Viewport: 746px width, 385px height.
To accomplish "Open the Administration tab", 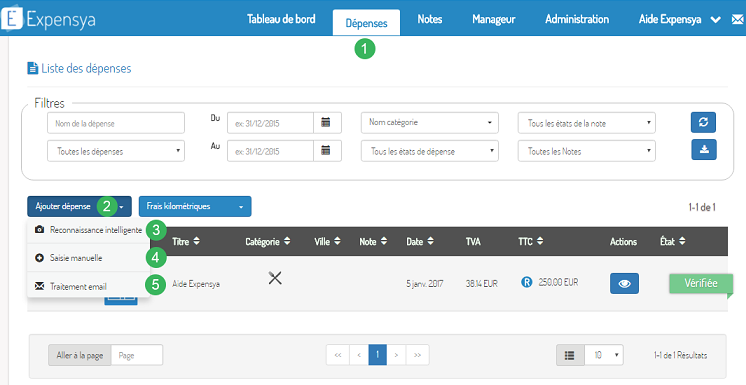I will (x=577, y=20).
